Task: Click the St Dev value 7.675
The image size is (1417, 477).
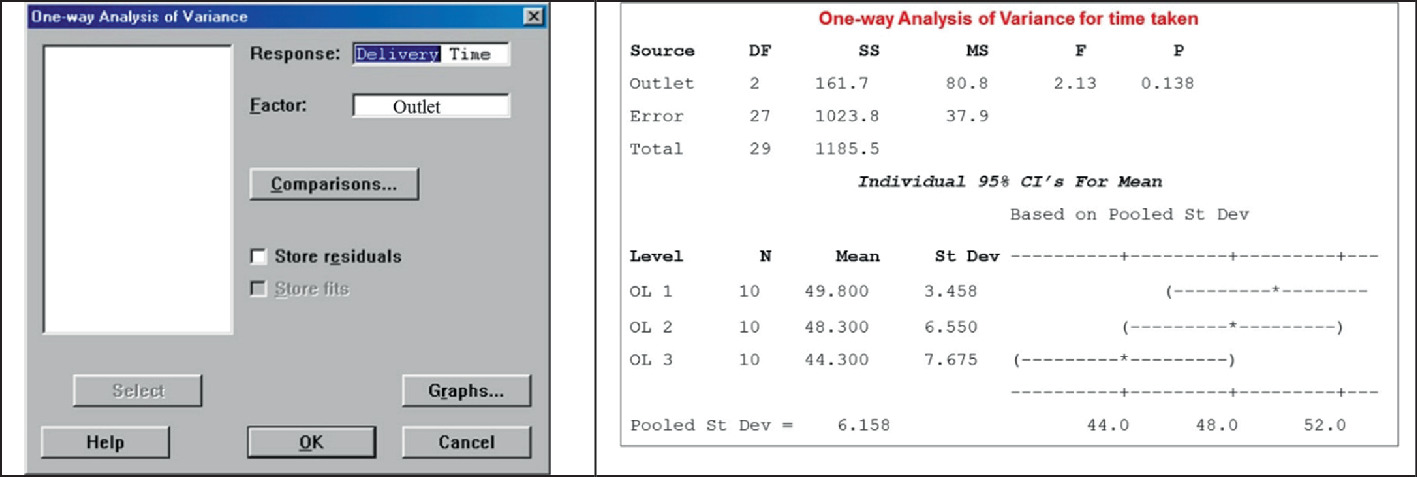Action: pos(951,360)
